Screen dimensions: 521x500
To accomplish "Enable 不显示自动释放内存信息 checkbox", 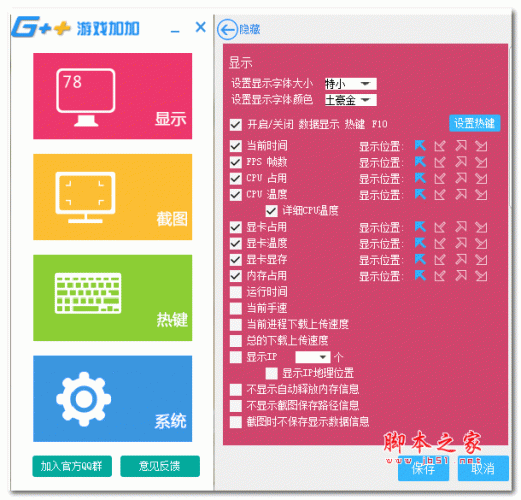I will 236,389.
